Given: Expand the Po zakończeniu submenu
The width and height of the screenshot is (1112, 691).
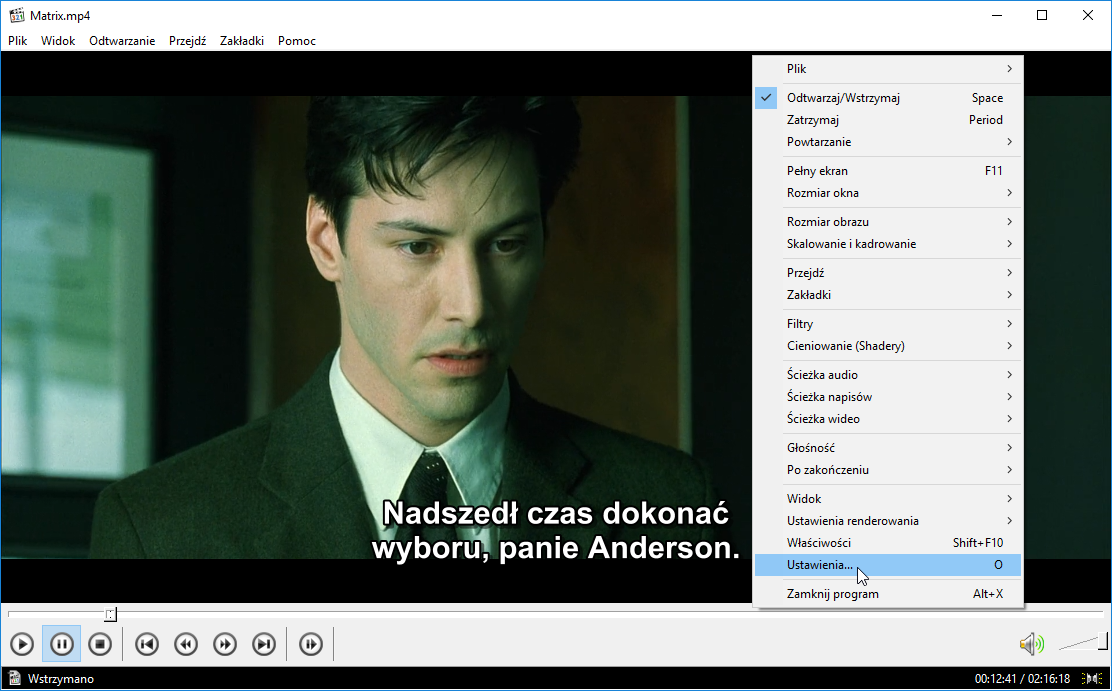Looking at the screenshot, I should tap(887, 470).
